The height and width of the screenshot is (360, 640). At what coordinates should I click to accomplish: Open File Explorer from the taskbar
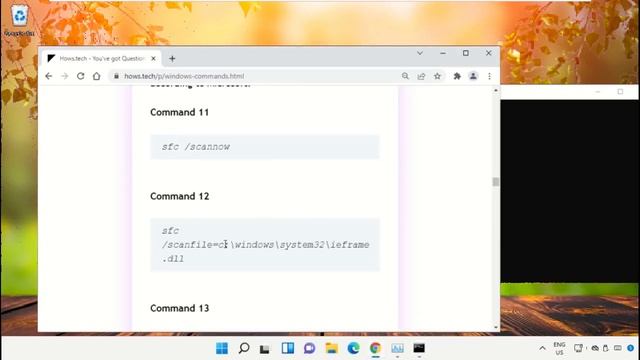pyautogui.click(x=331, y=348)
